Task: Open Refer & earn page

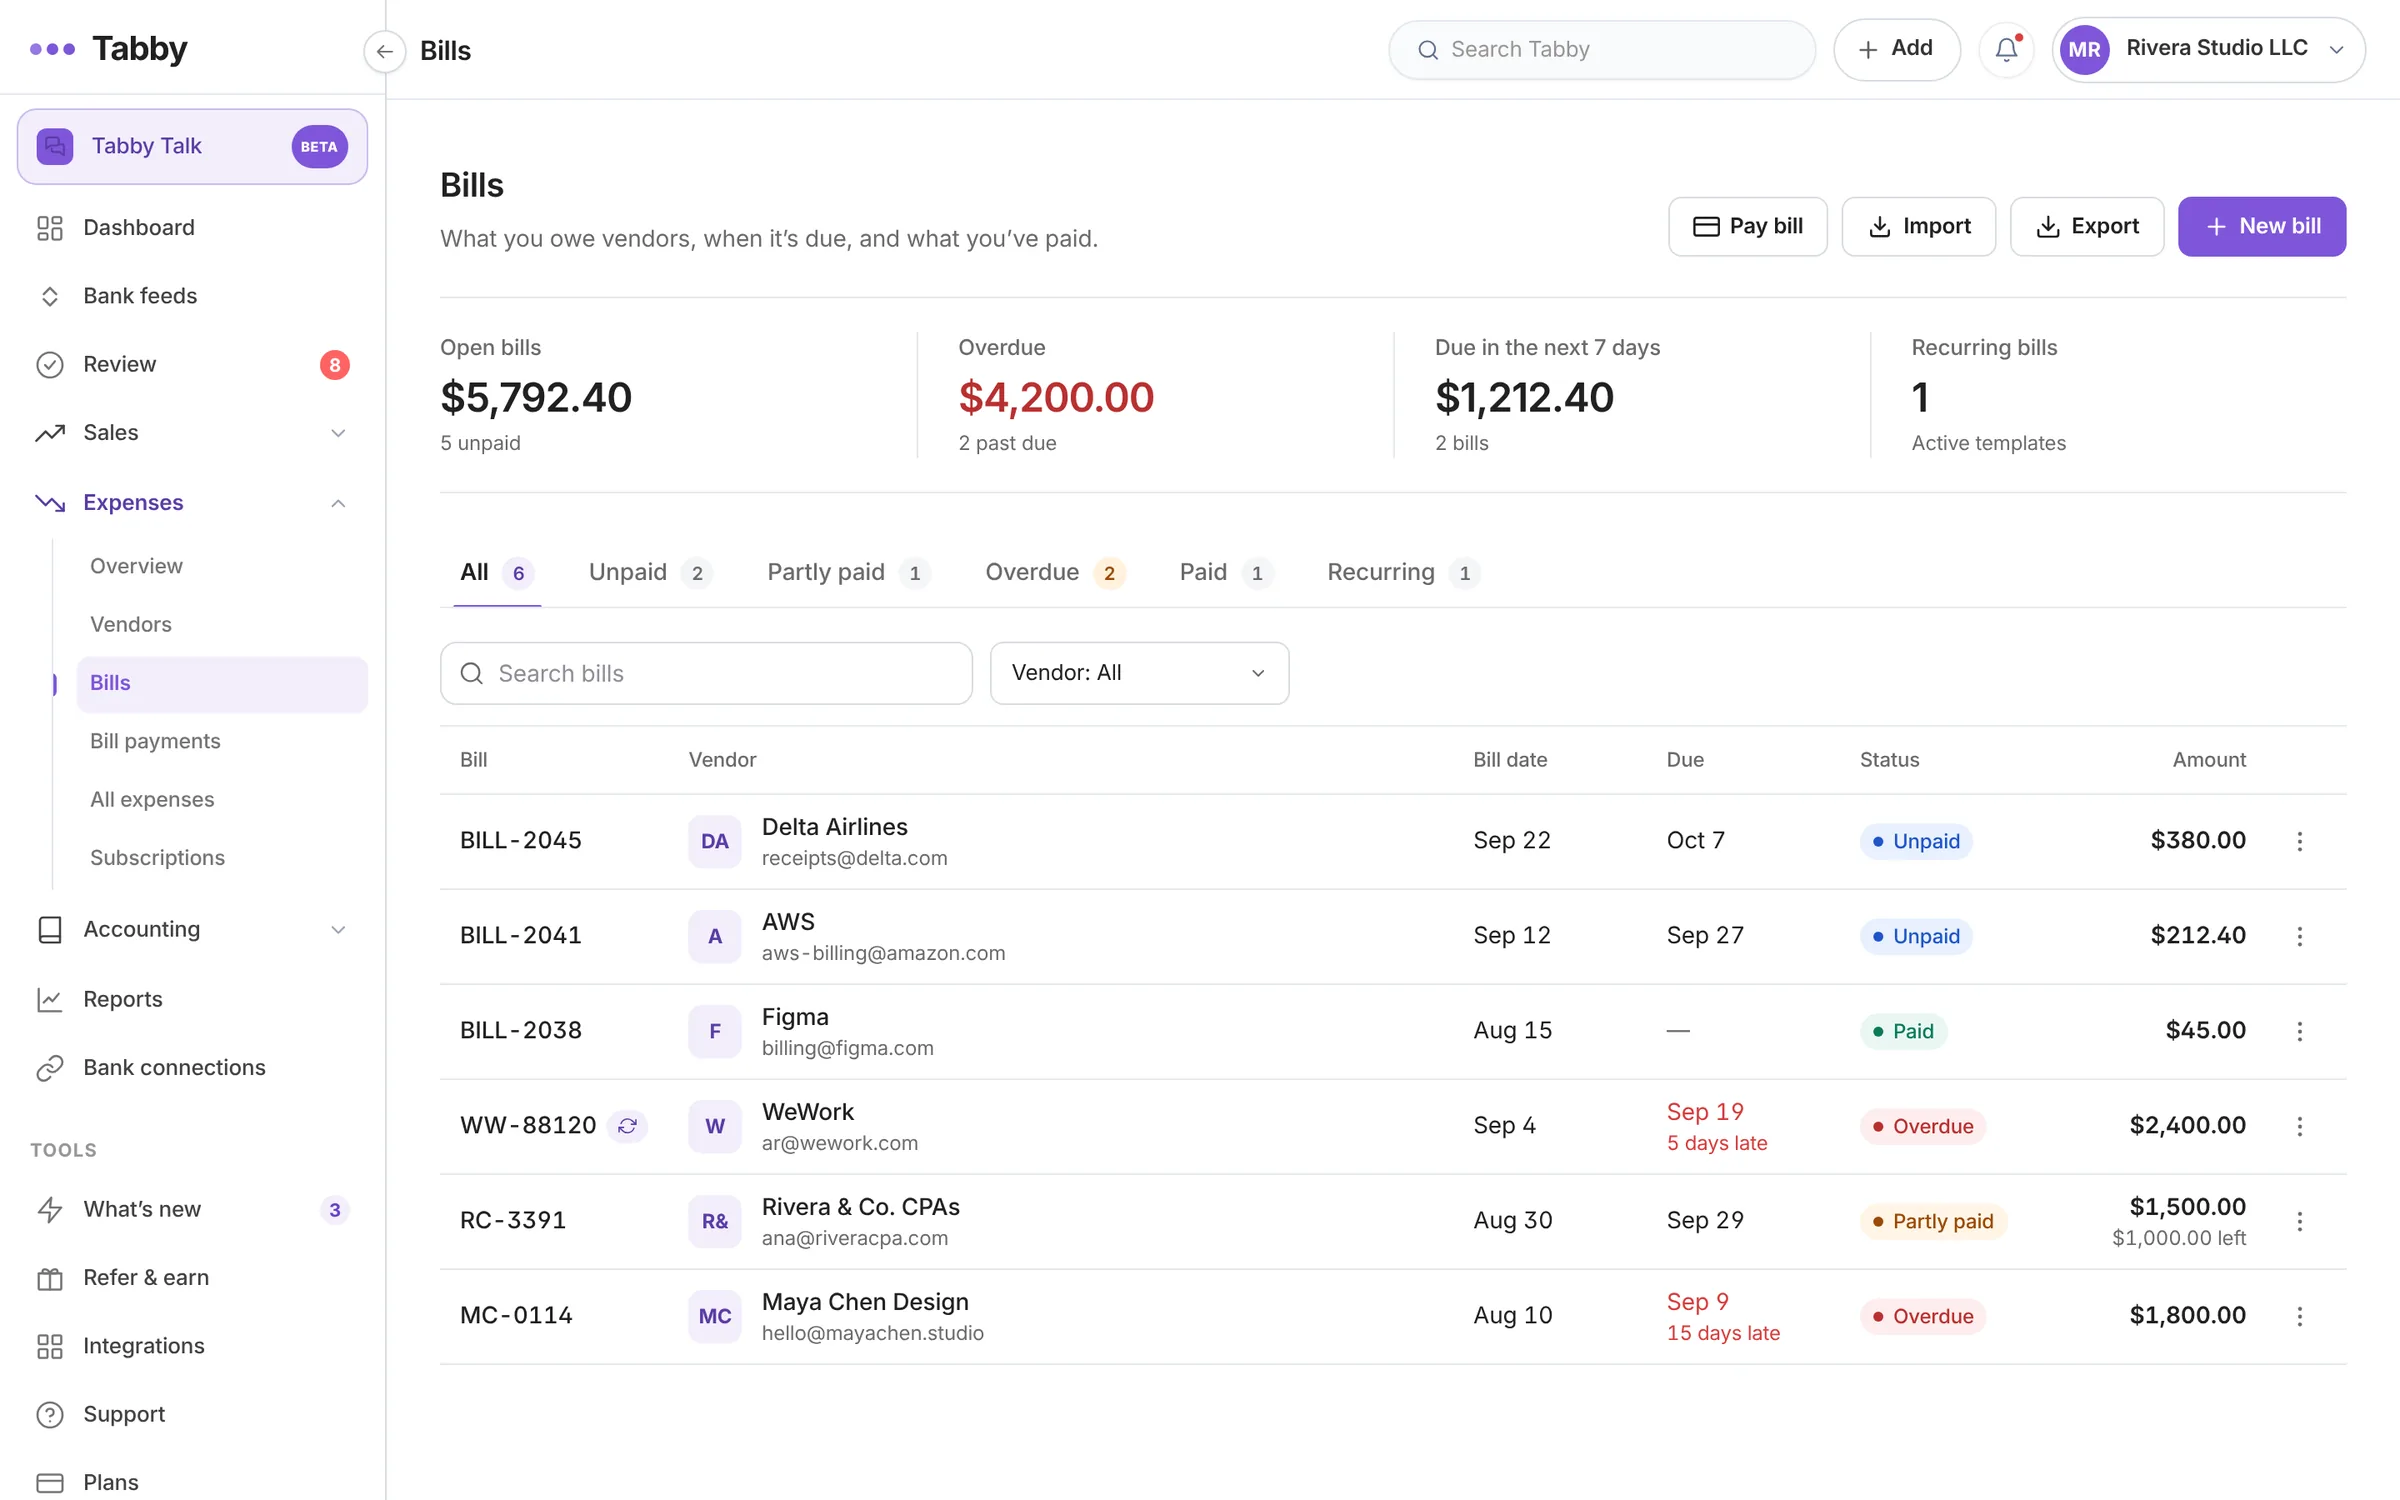Action: pyautogui.click(x=192, y=1277)
